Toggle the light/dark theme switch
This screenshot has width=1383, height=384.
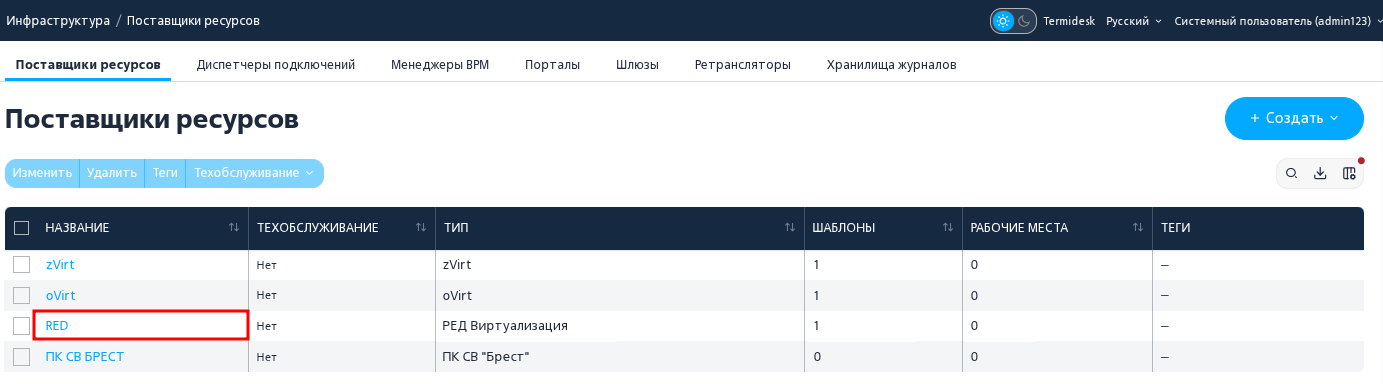pos(1013,21)
